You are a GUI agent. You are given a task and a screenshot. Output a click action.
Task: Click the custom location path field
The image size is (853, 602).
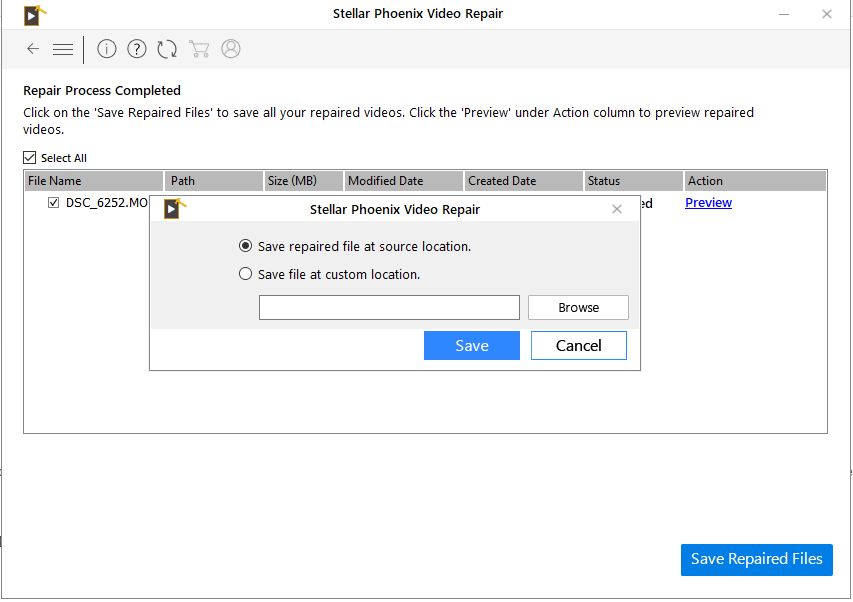[x=389, y=308]
